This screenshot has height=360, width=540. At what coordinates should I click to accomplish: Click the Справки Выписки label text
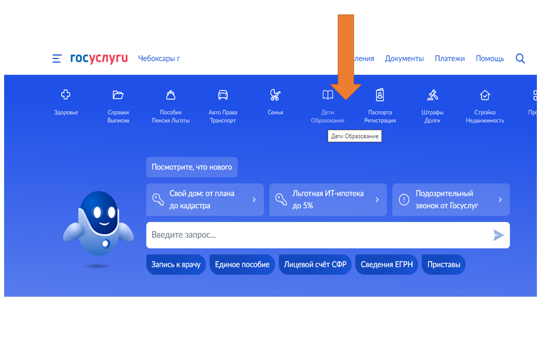pyautogui.click(x=118, y=116)
